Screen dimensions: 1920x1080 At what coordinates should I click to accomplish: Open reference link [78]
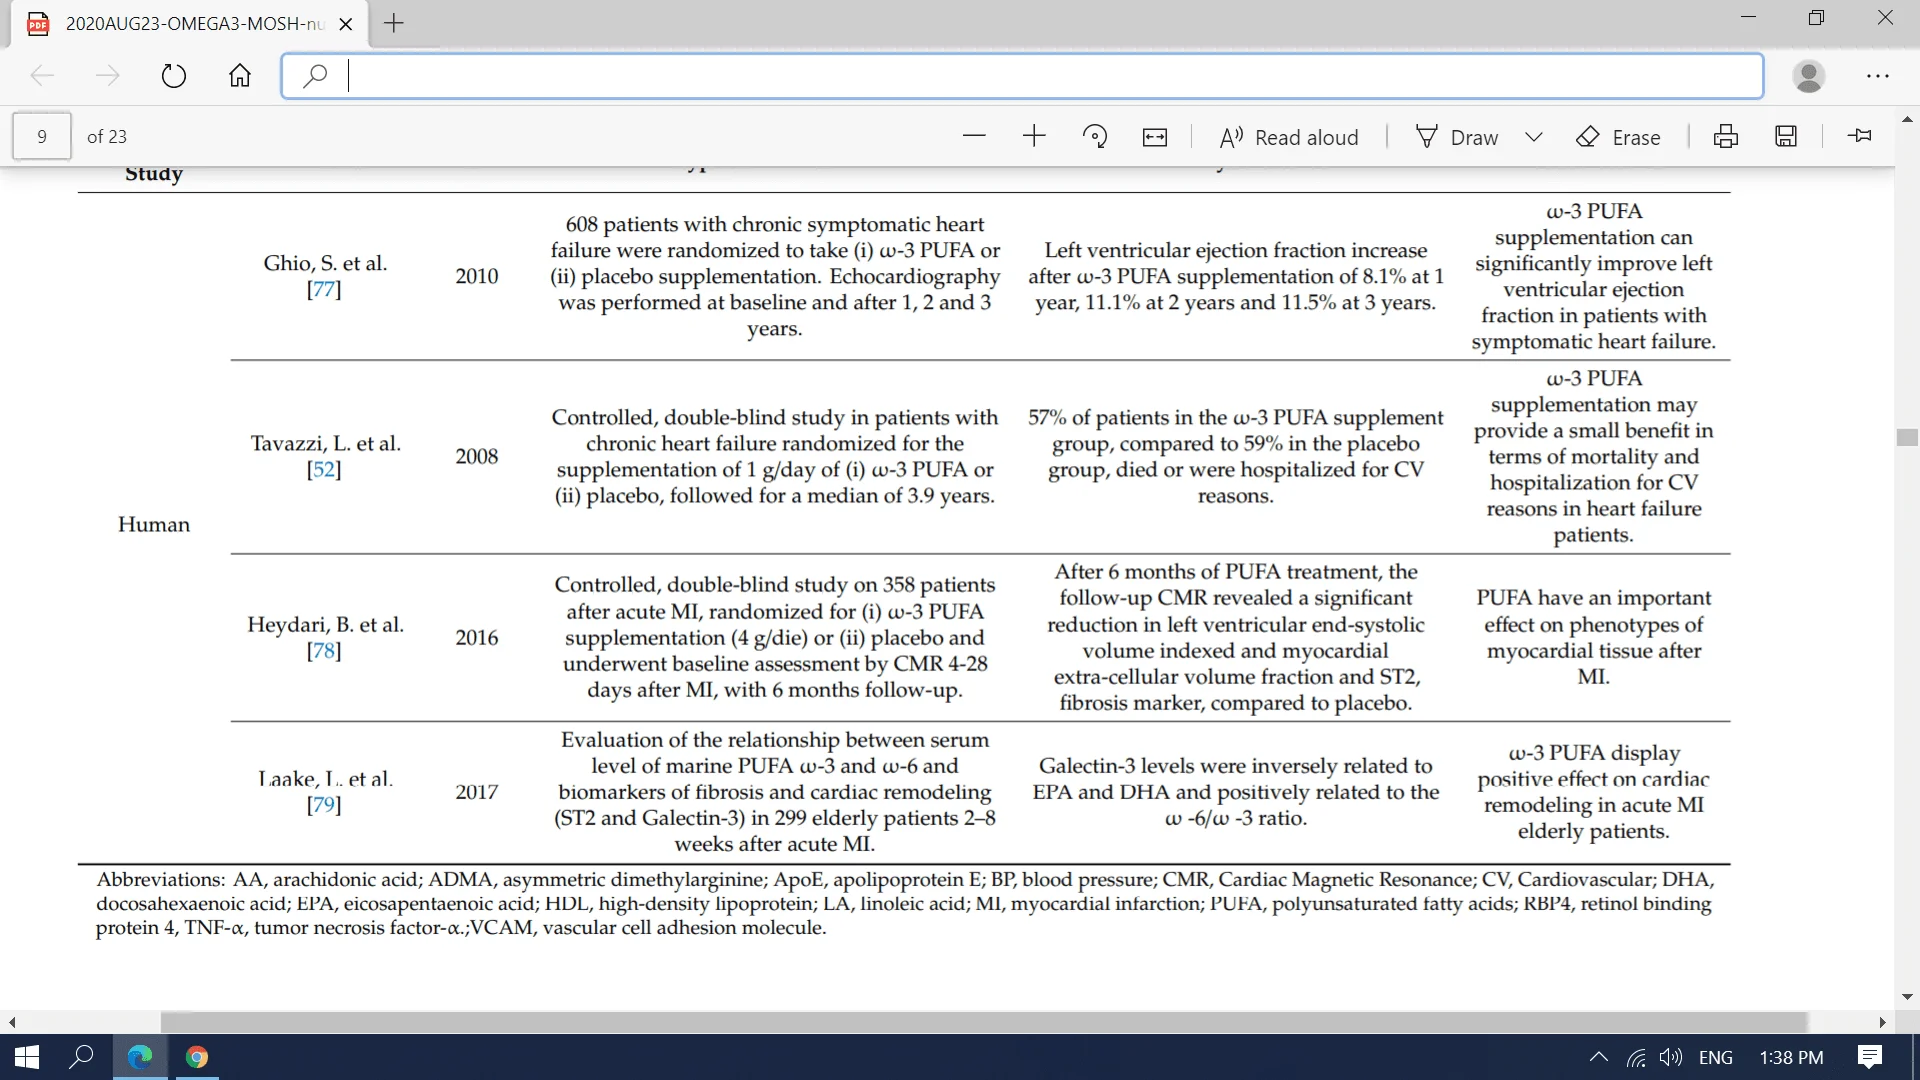pos(324,650)
